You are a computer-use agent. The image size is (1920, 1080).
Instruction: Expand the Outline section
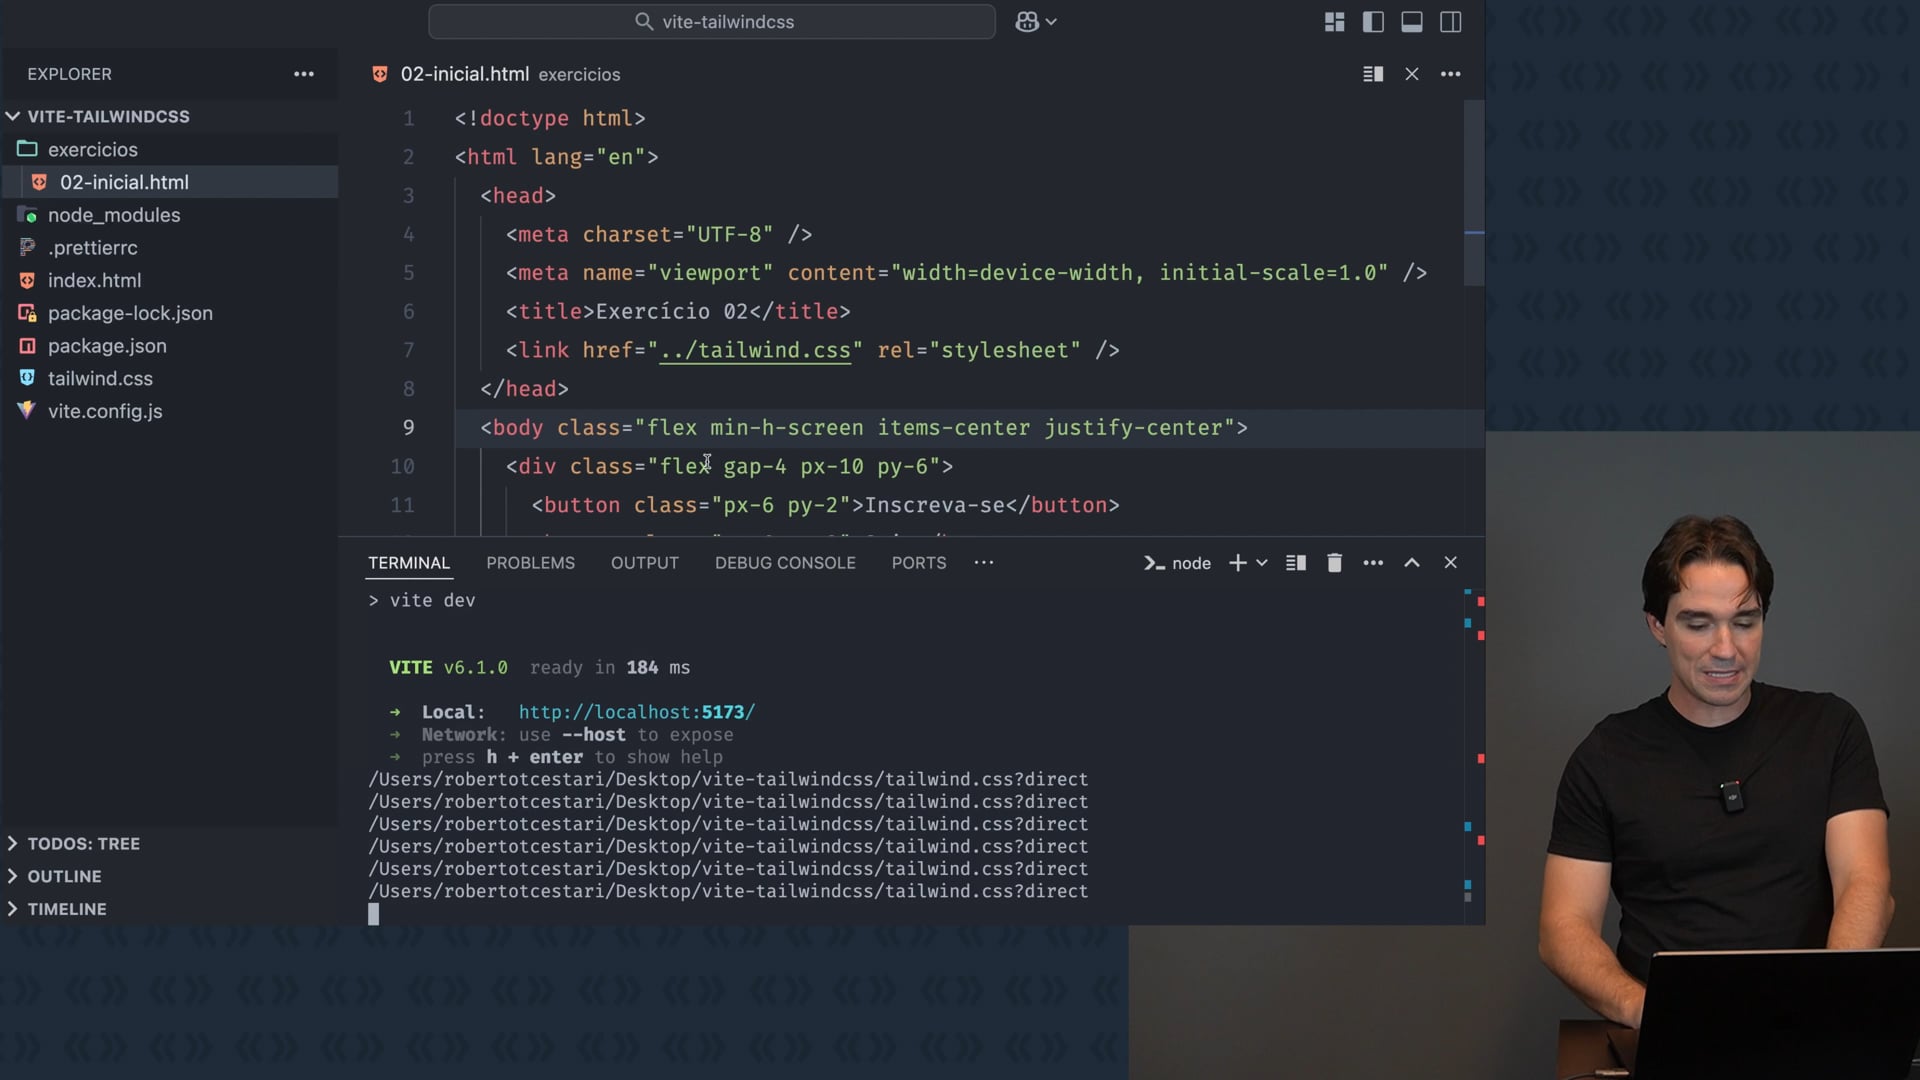[x=64, y=876]
